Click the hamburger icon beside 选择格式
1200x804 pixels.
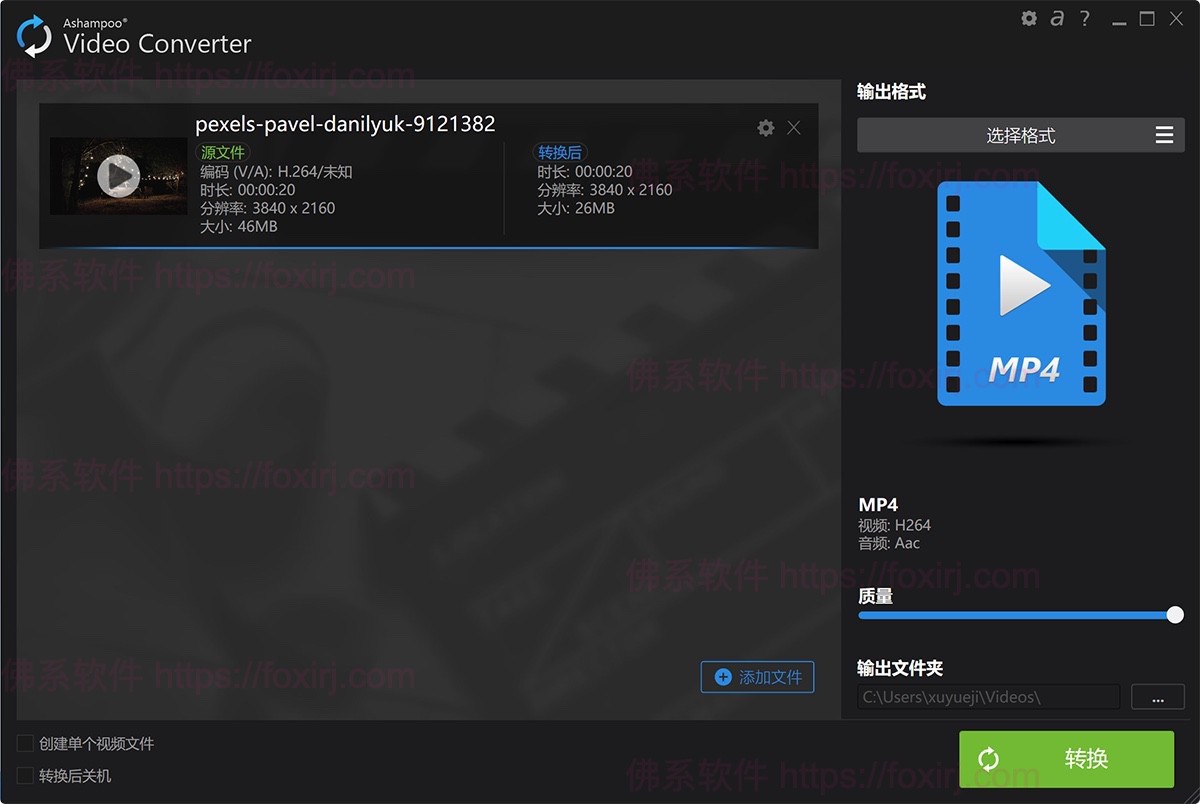pos(1163,135)
